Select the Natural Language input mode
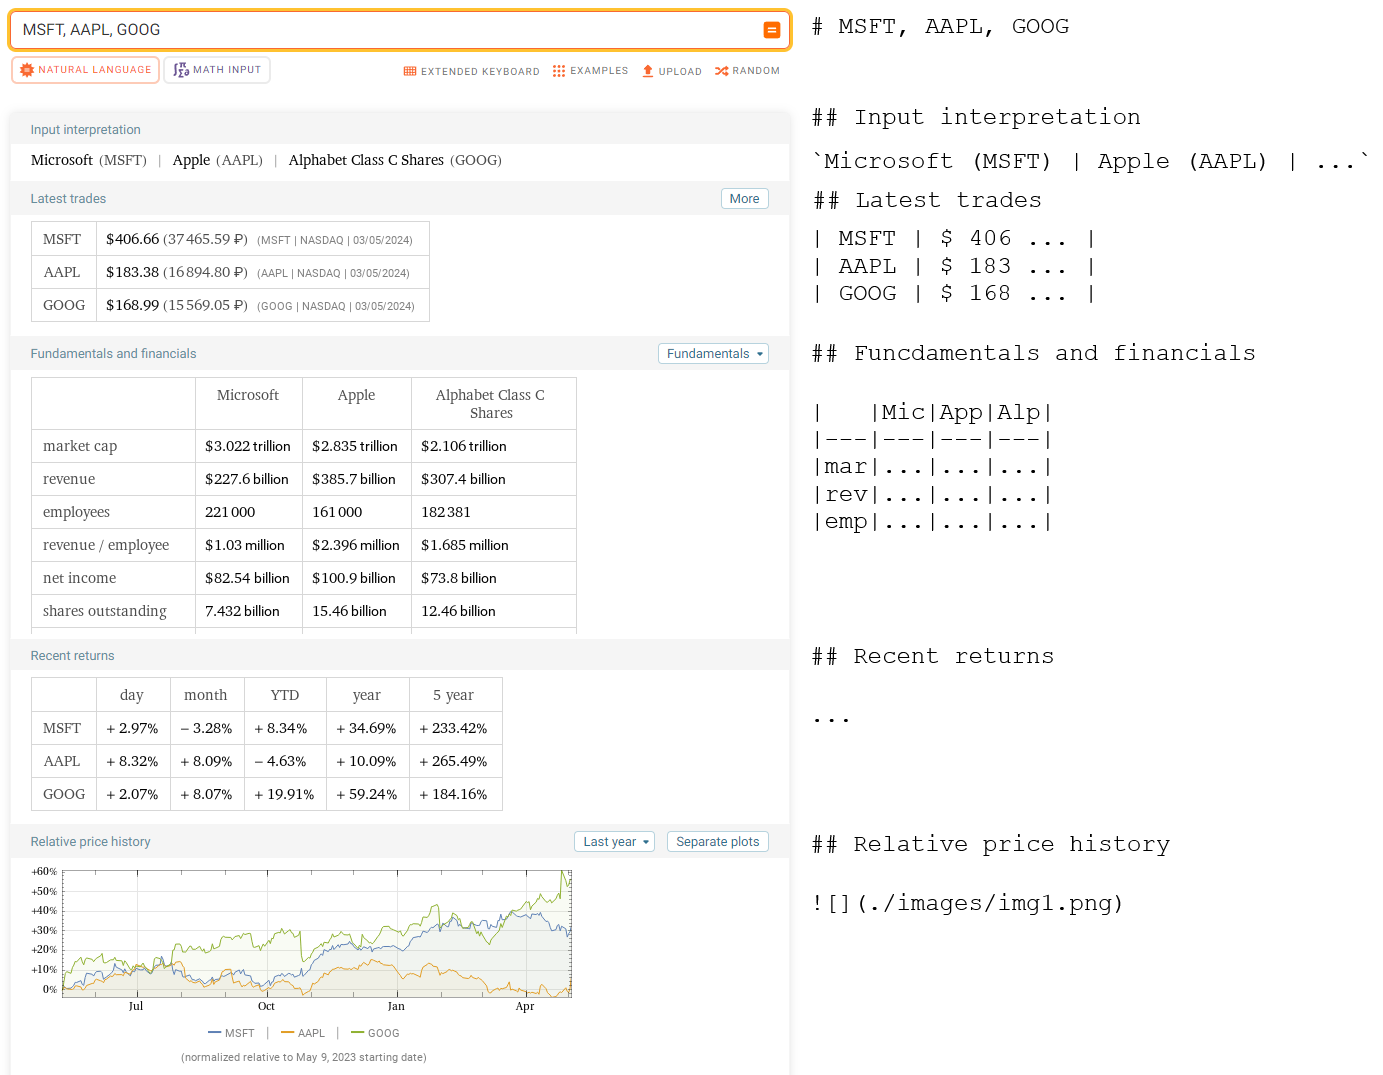 pos(86,70)
